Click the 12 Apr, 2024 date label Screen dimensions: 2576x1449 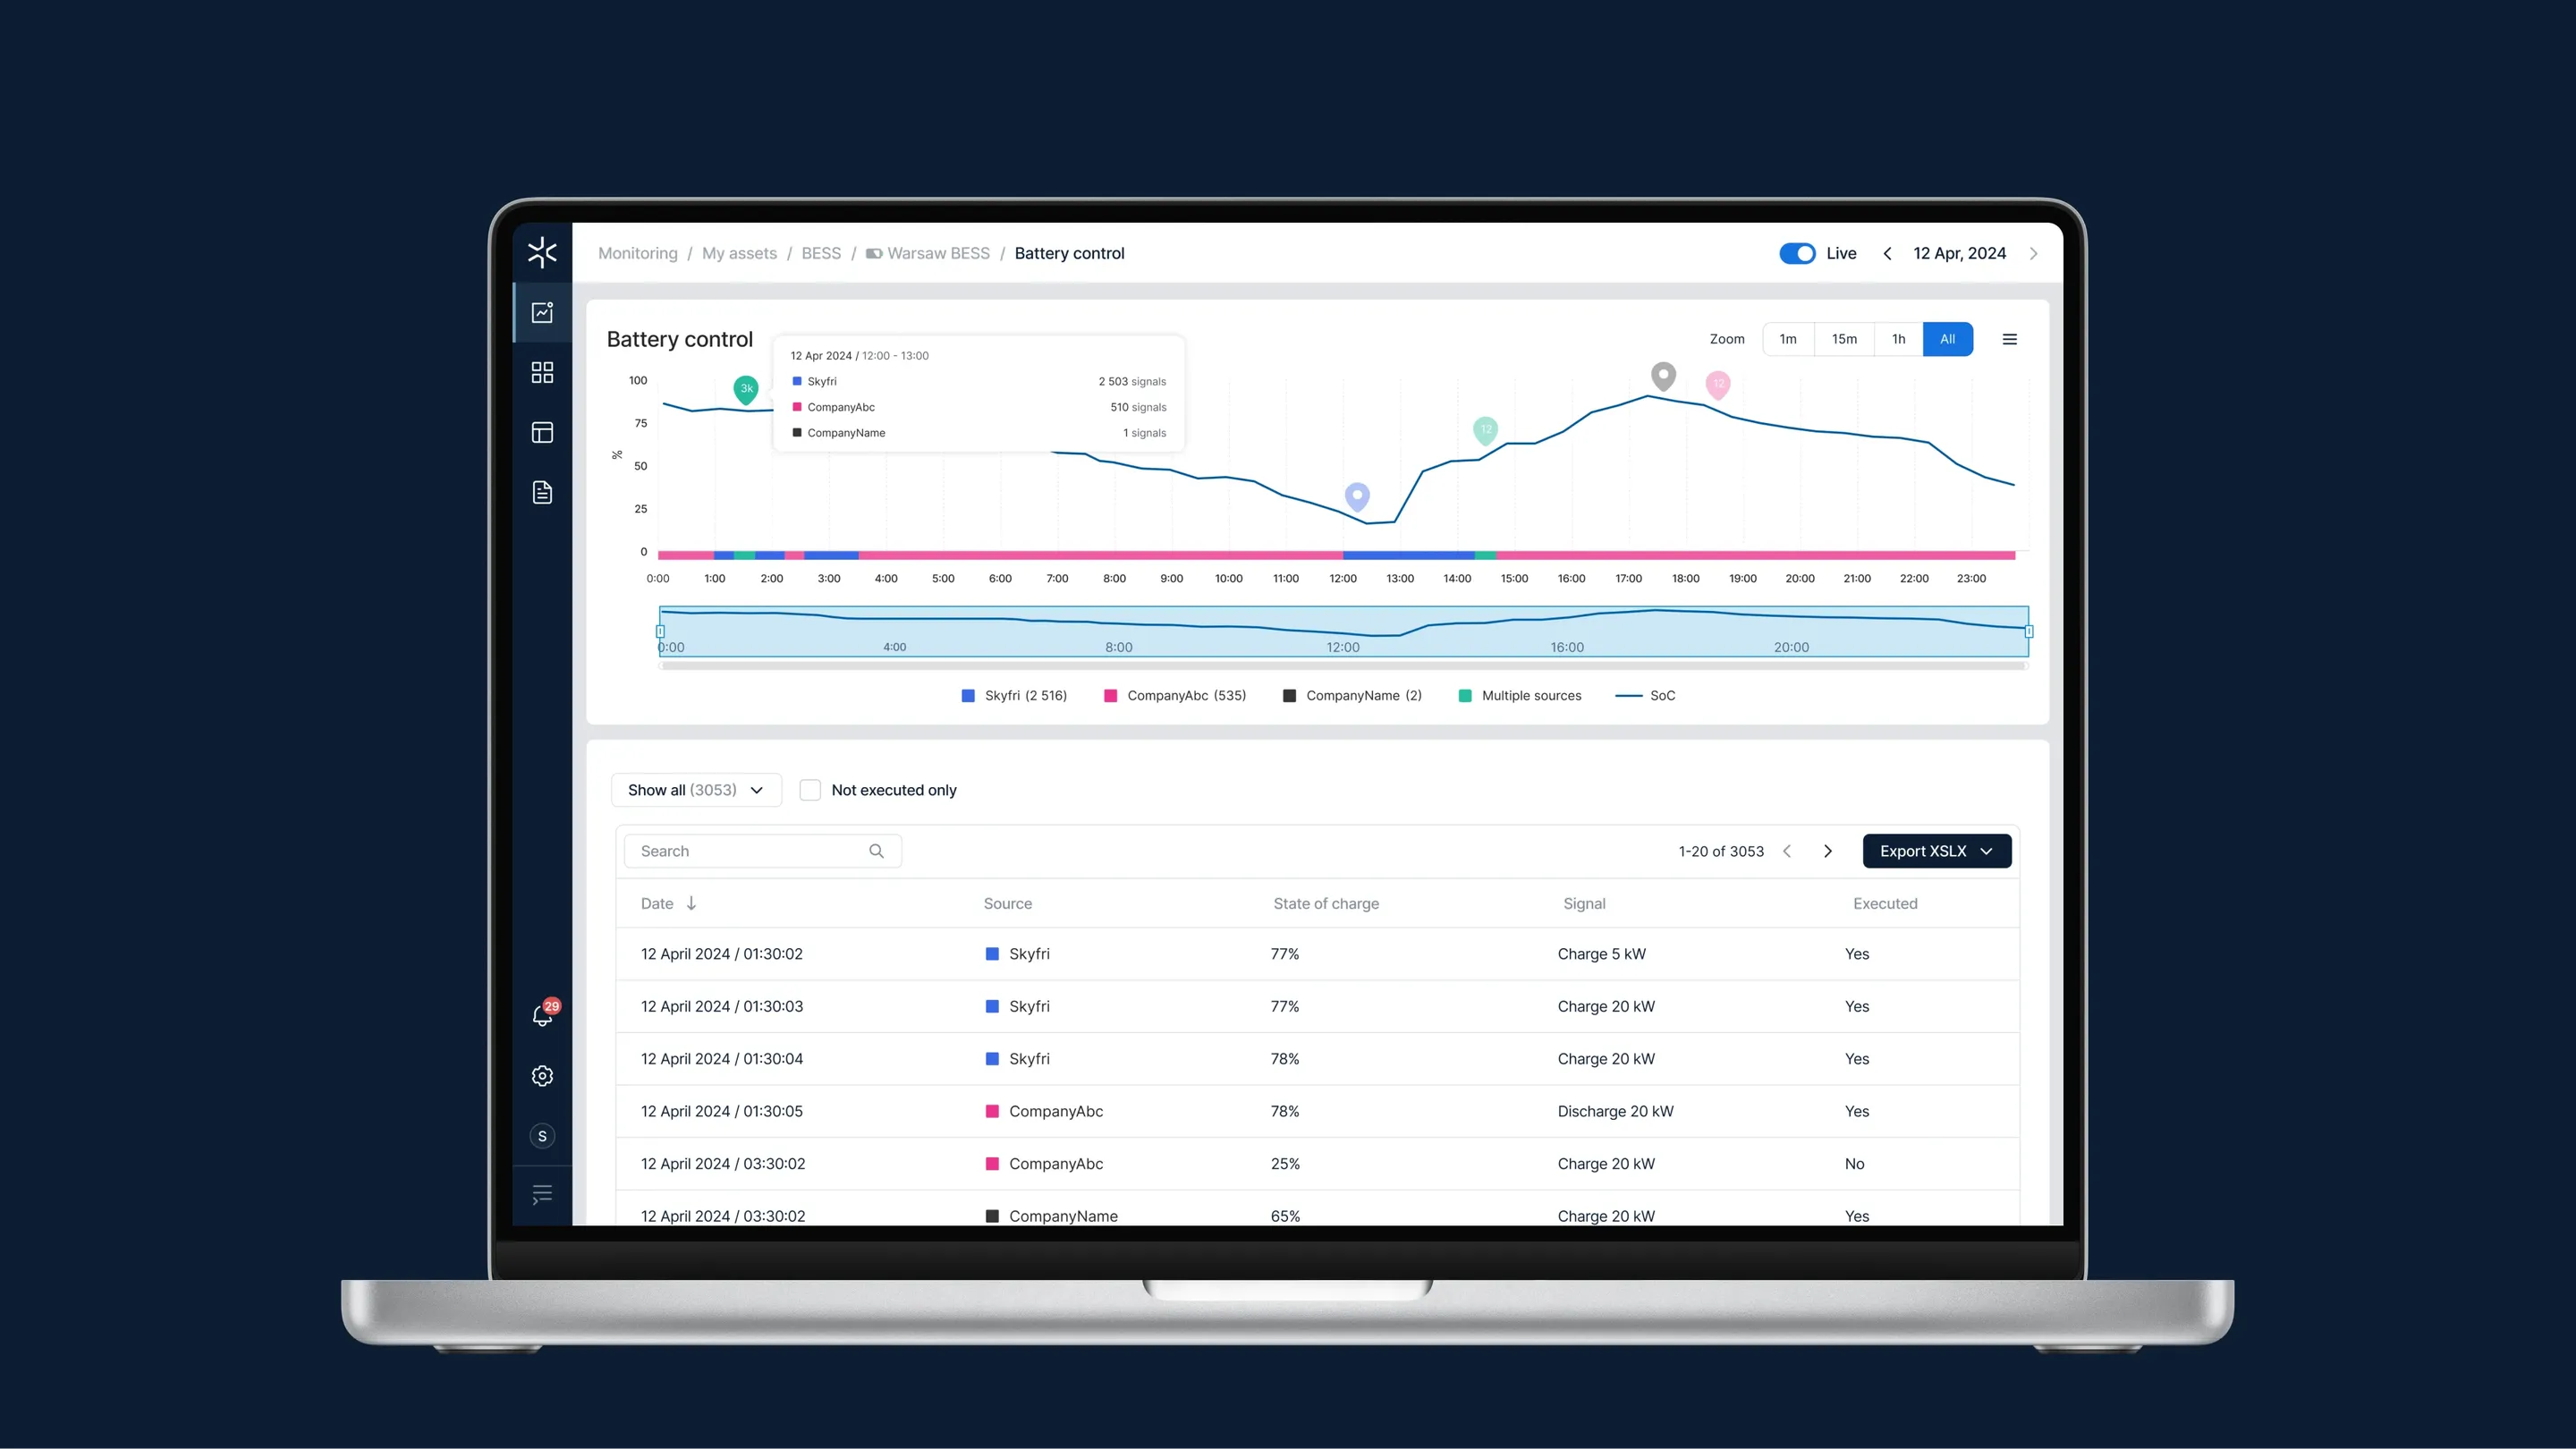pyautogui.click(x=1960, y=254)
